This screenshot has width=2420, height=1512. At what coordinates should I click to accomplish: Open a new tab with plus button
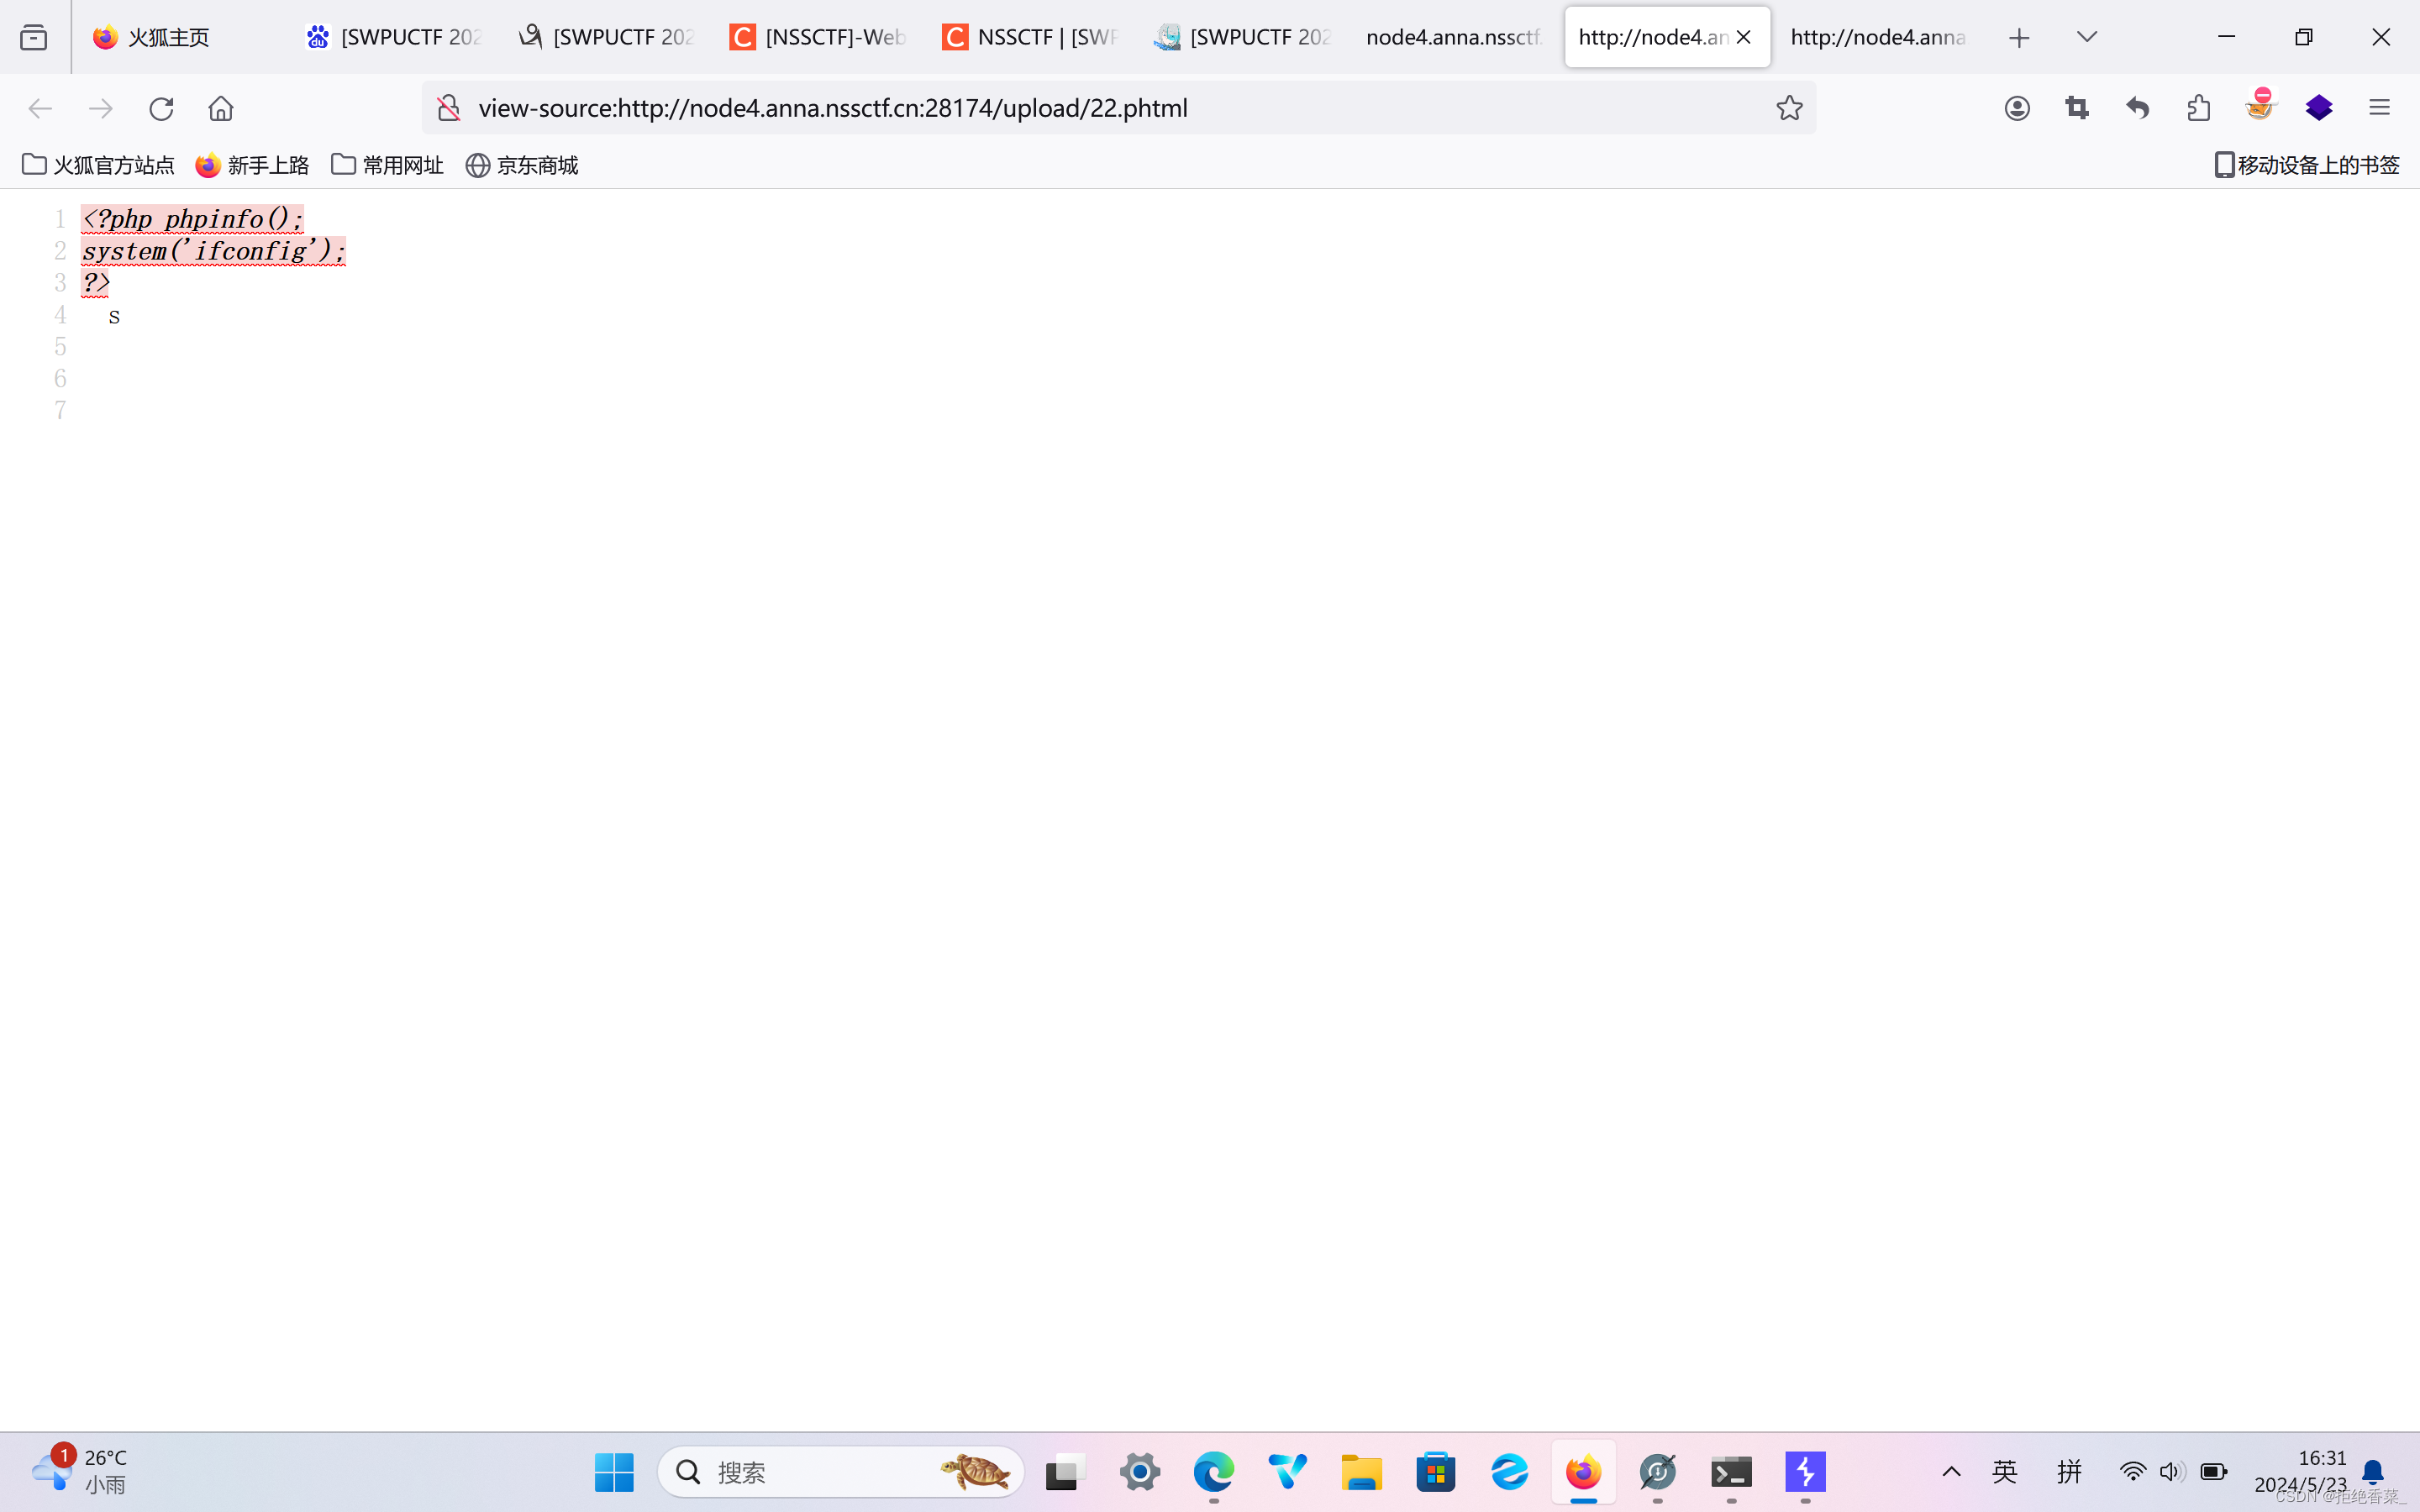click(2019, 37)
